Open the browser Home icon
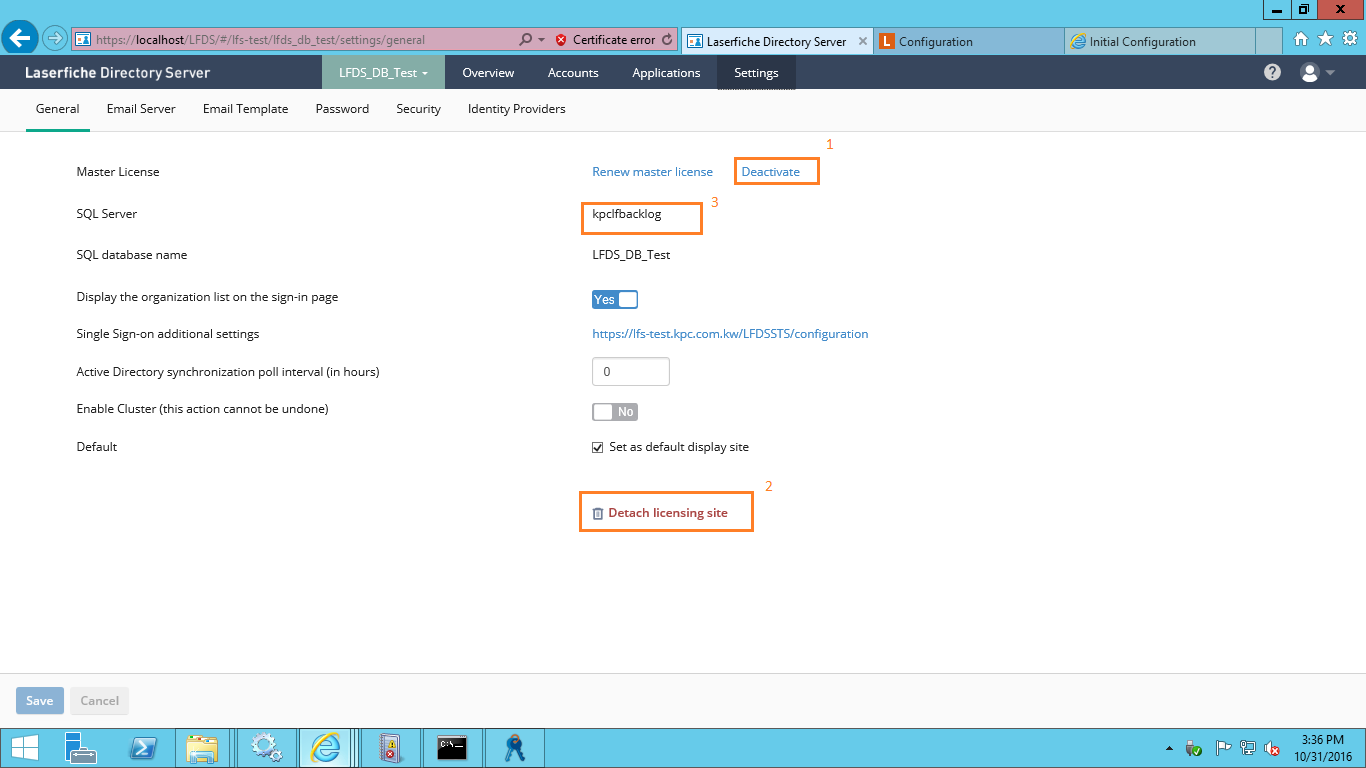The image size is (1366, 768). coord(1301,39)
